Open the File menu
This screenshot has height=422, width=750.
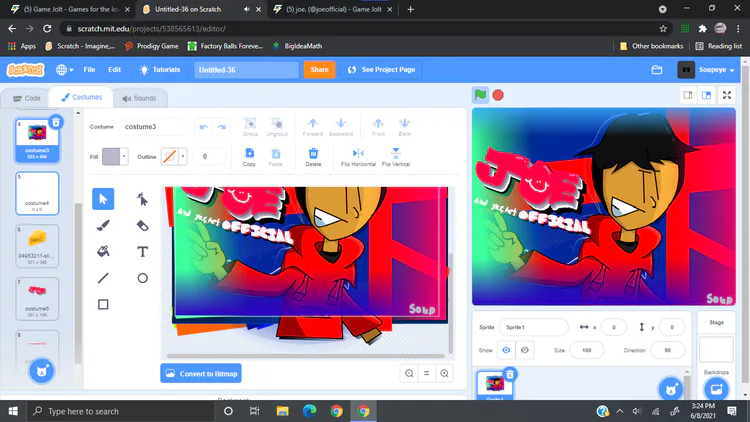(x=89, y=70)
